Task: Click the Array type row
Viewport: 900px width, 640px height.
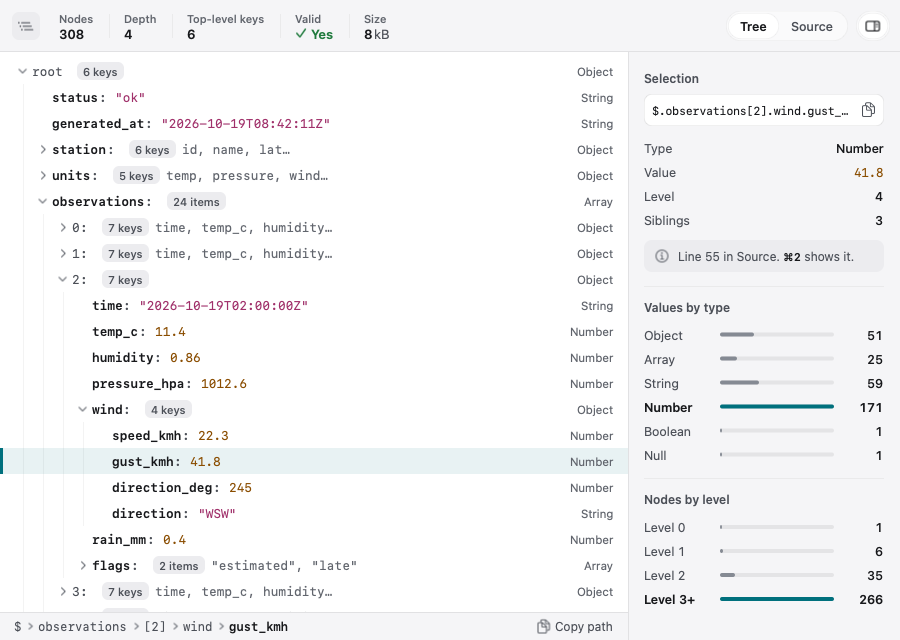Action: click(x=763, y=359)
